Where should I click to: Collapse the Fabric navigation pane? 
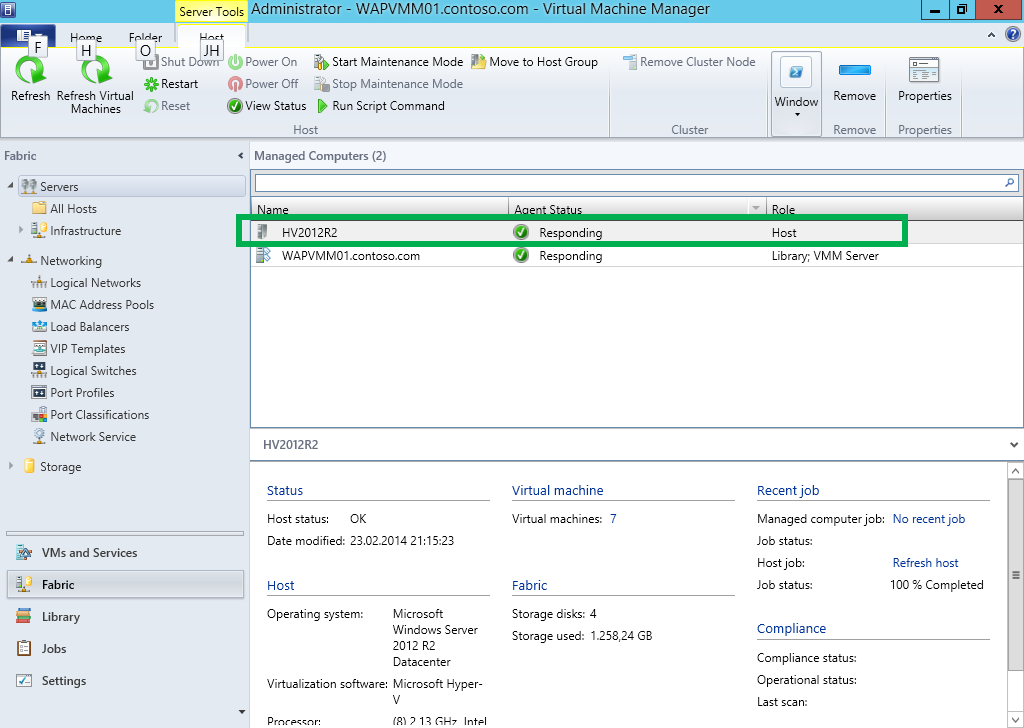pos(240,156)
